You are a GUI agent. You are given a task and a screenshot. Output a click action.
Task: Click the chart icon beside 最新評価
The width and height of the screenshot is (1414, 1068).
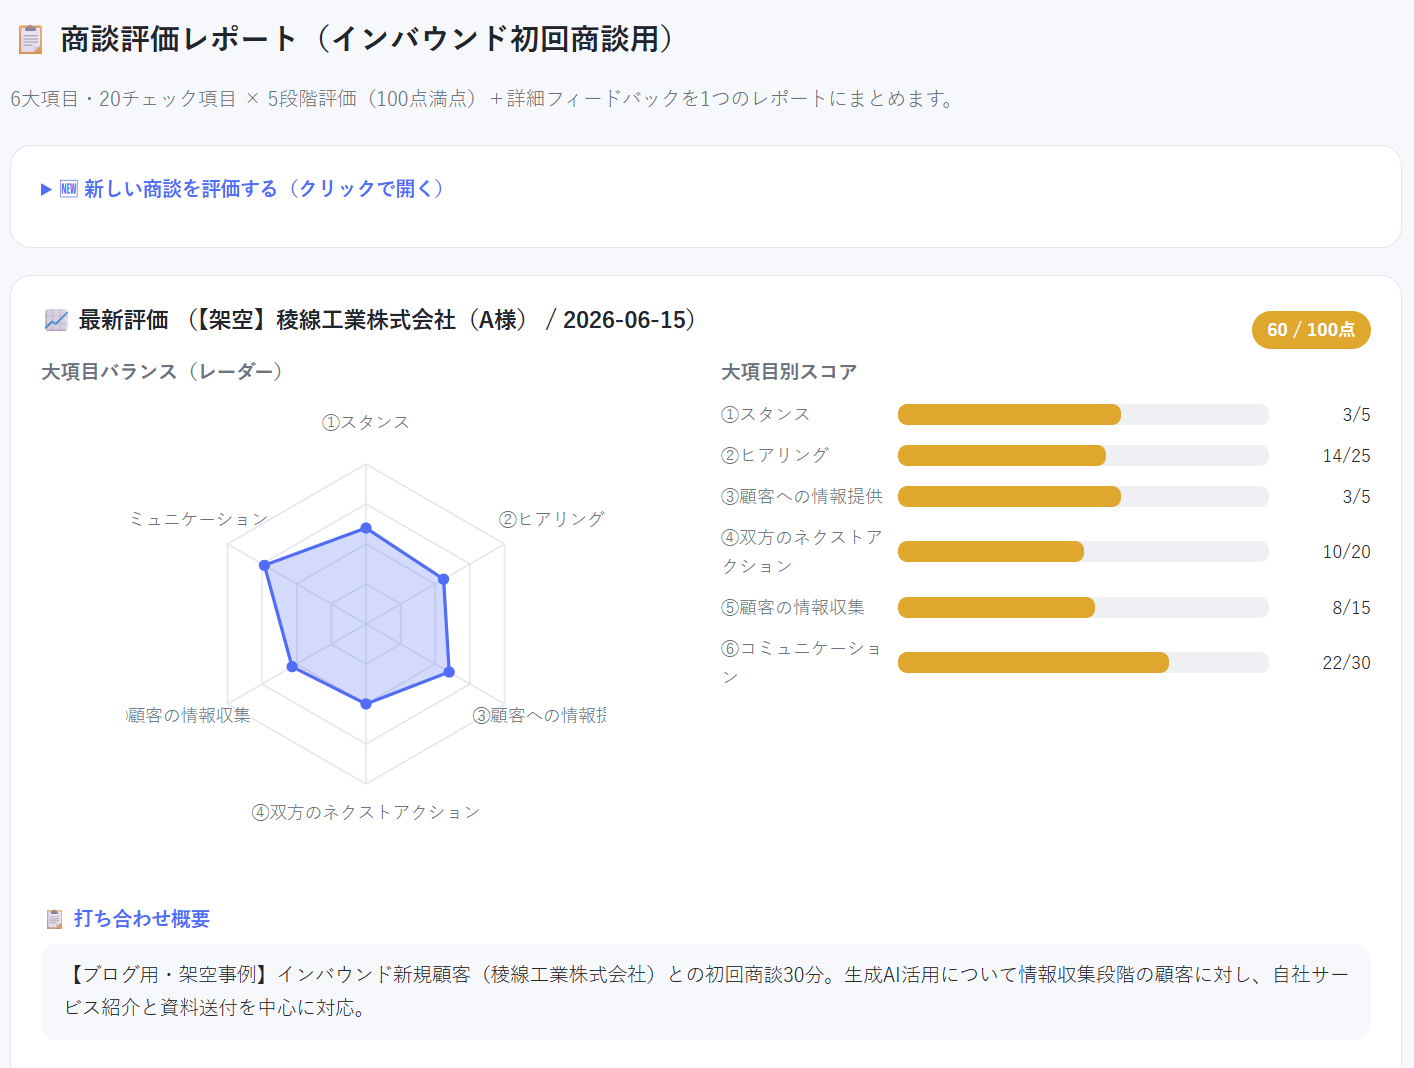(x=56, y=320)
